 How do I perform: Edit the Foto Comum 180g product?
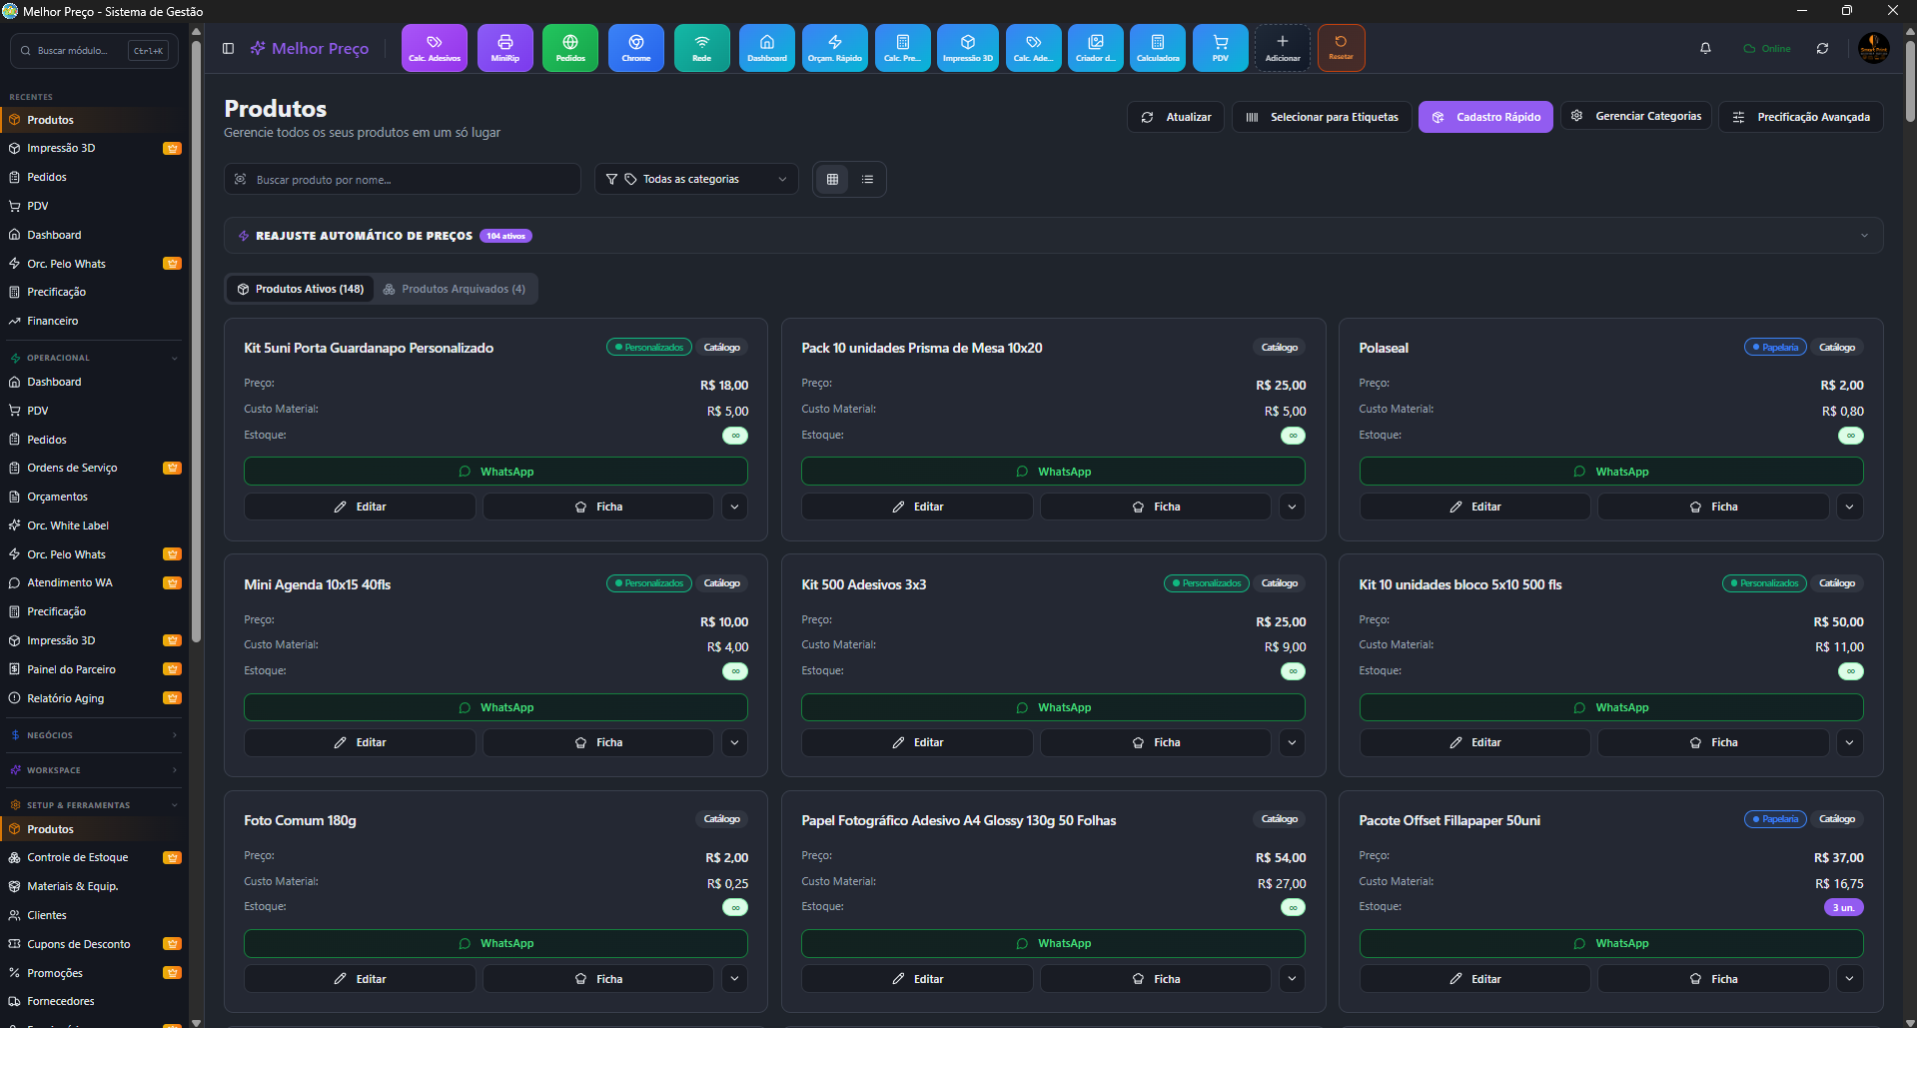click(360, 979)
